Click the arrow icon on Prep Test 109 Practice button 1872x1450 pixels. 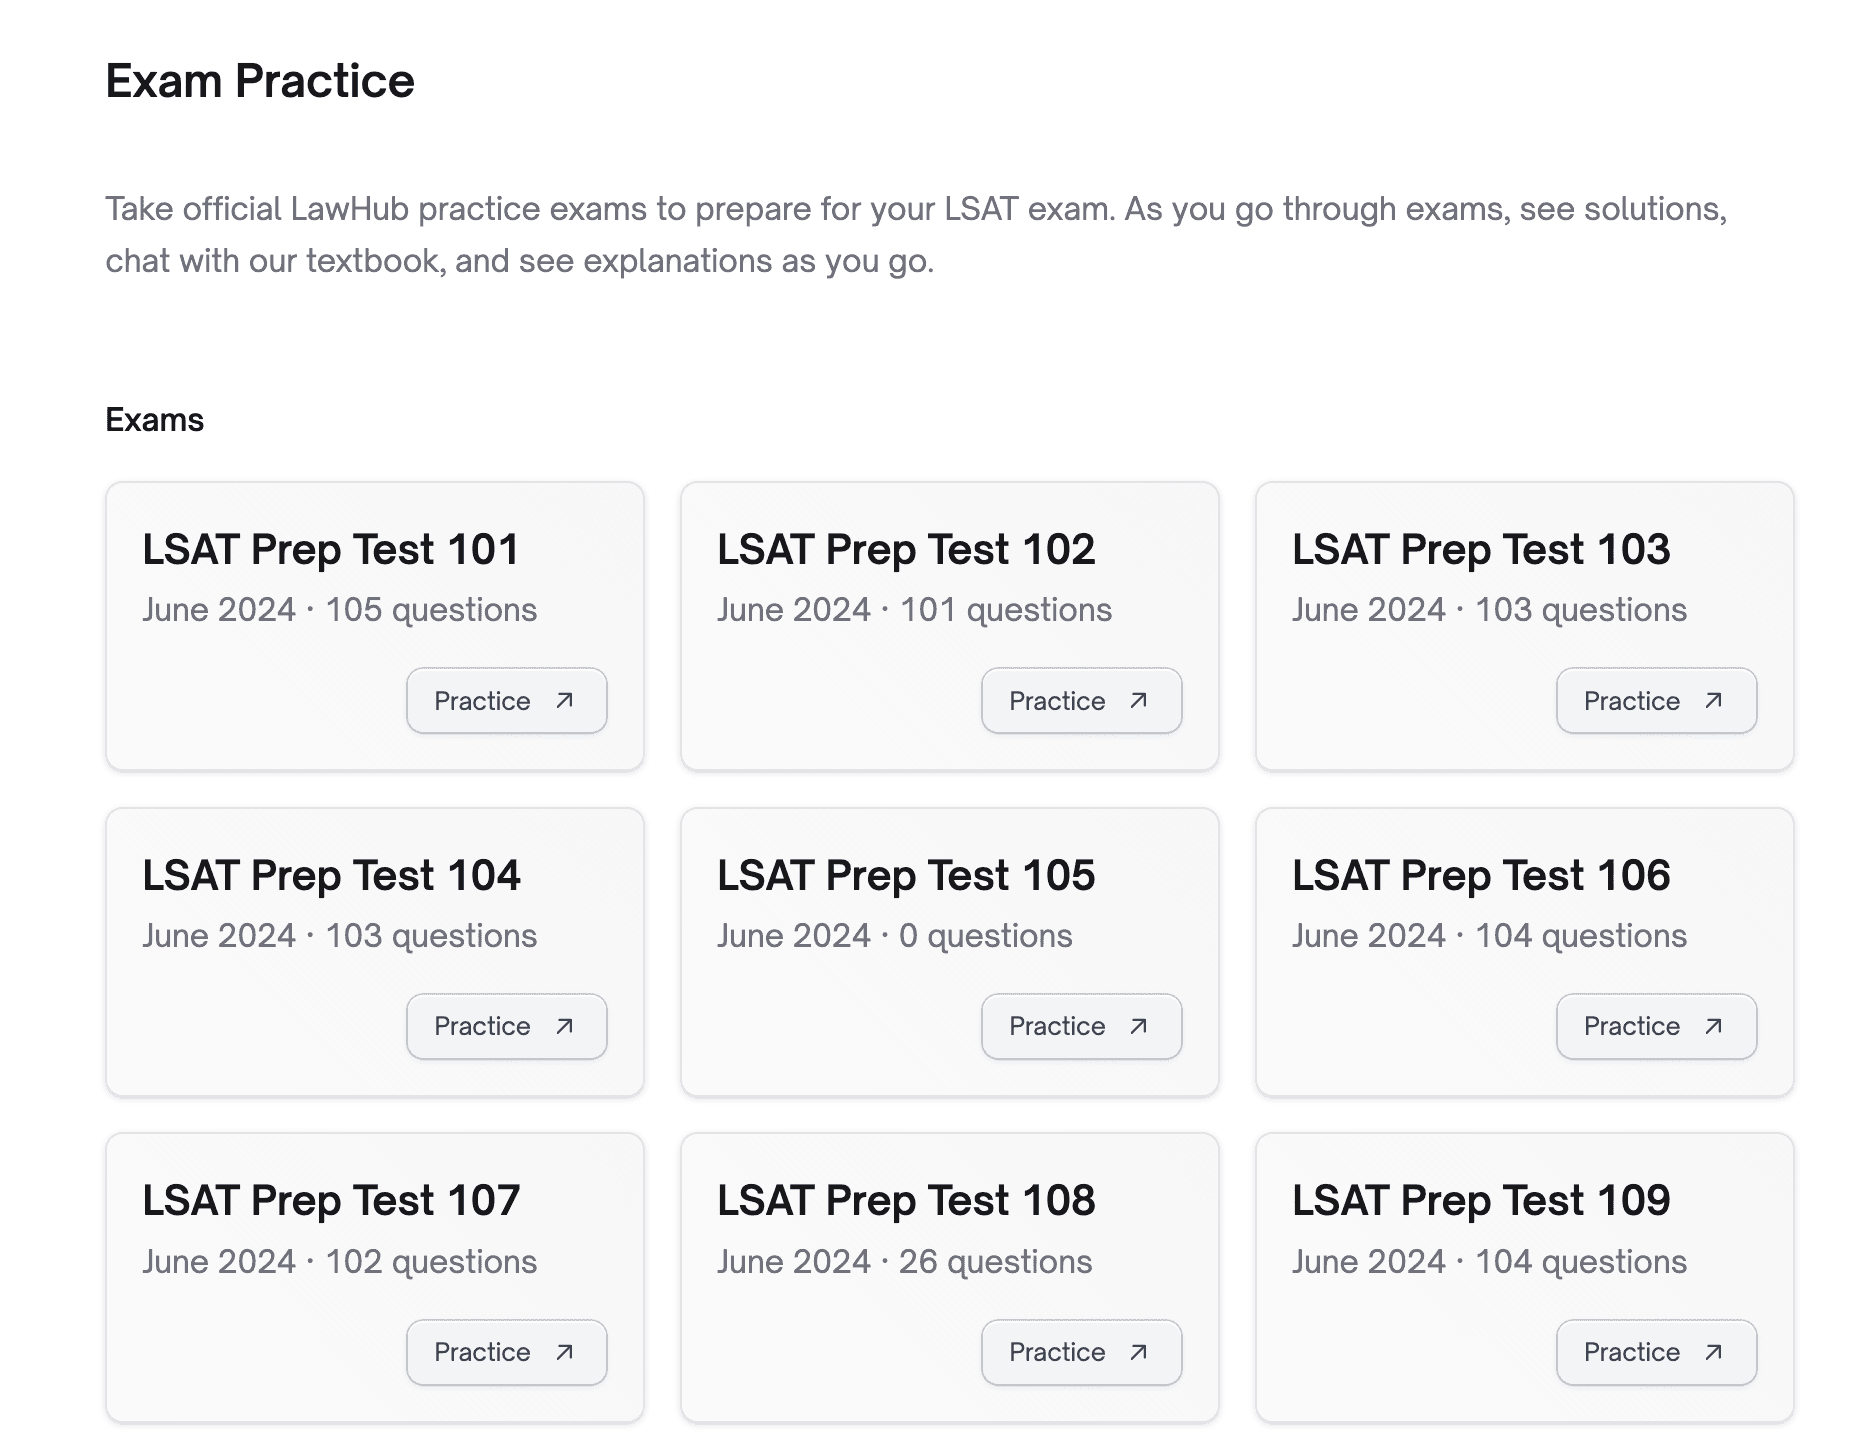1713,1352
